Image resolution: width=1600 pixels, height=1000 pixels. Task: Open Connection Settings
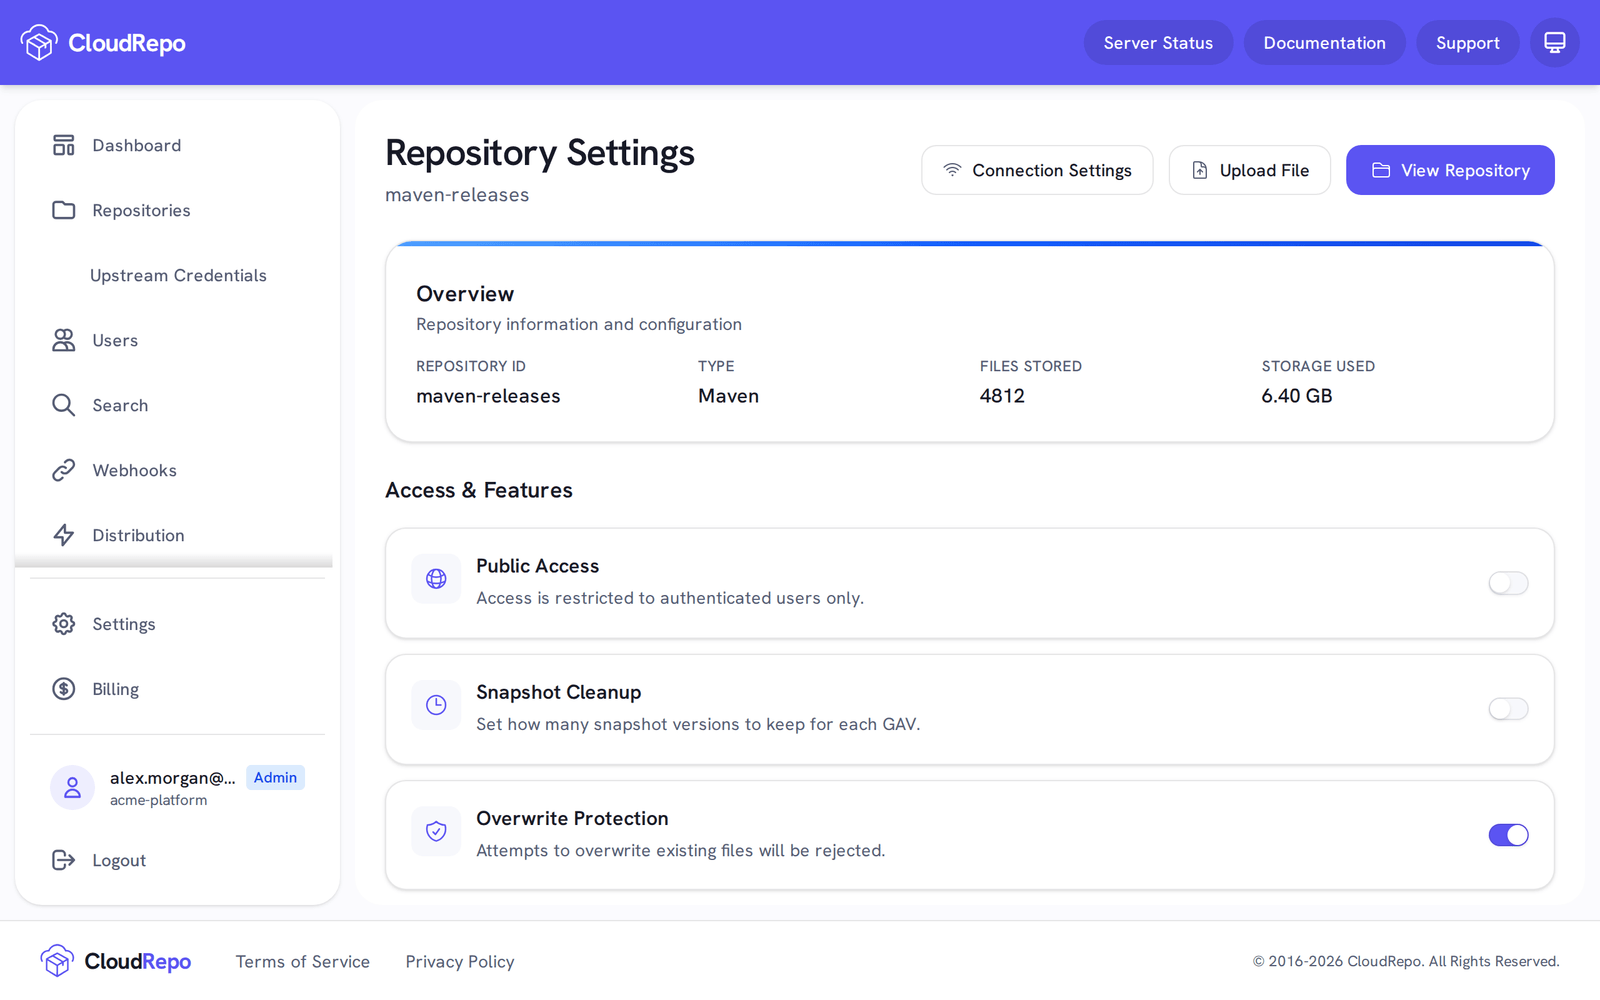tap(1037, 170)
